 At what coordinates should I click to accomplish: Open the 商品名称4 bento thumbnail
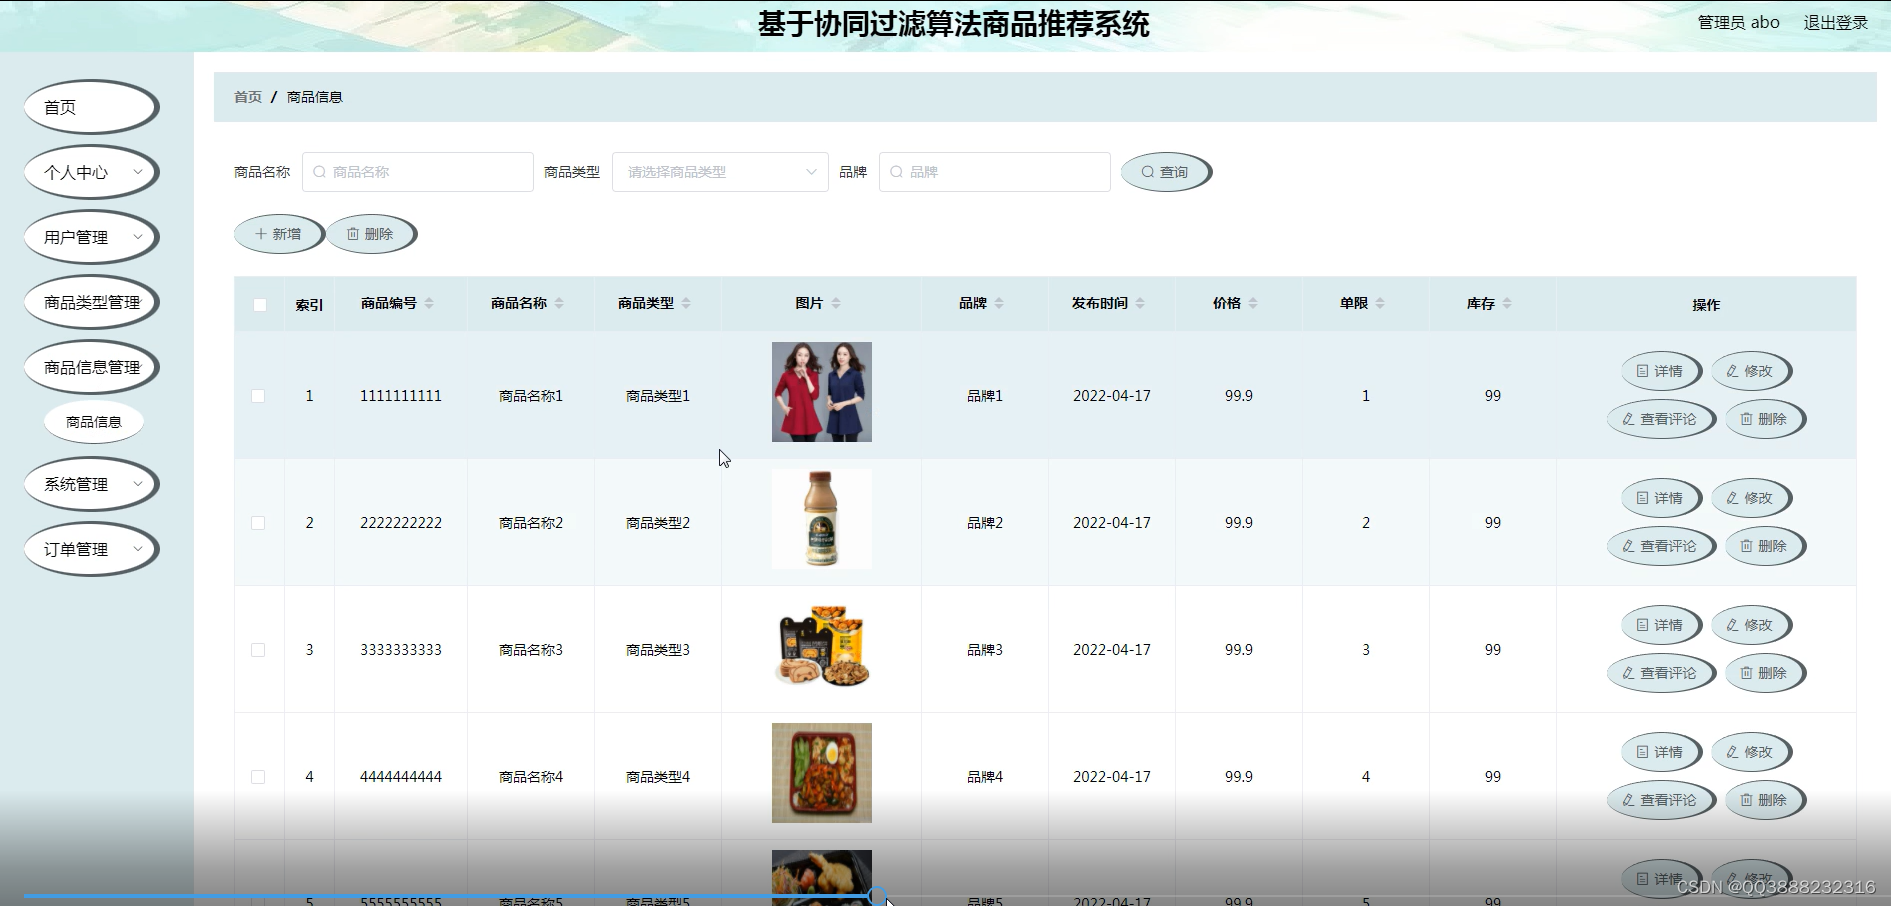coord(822,773)
